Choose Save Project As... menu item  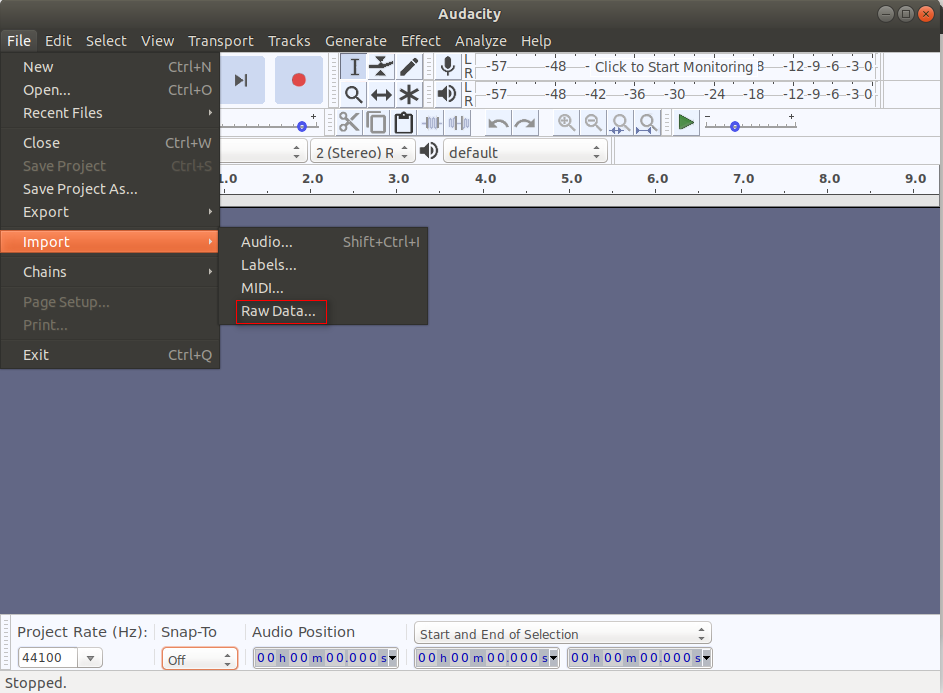coord(110,189)
